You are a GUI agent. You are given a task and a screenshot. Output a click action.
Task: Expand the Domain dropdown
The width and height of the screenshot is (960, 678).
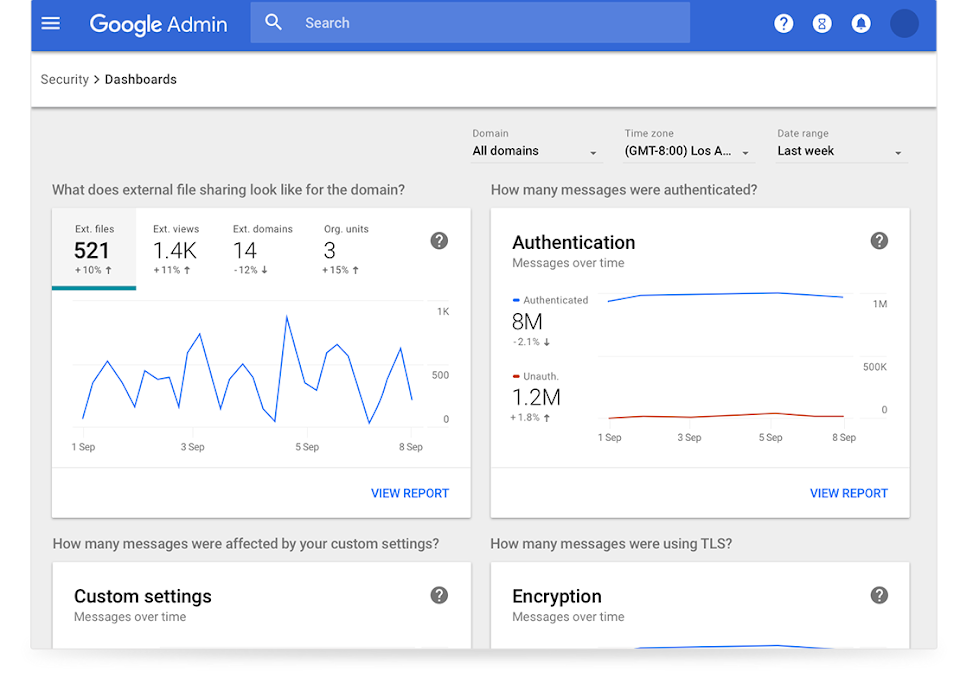[535, 151]
